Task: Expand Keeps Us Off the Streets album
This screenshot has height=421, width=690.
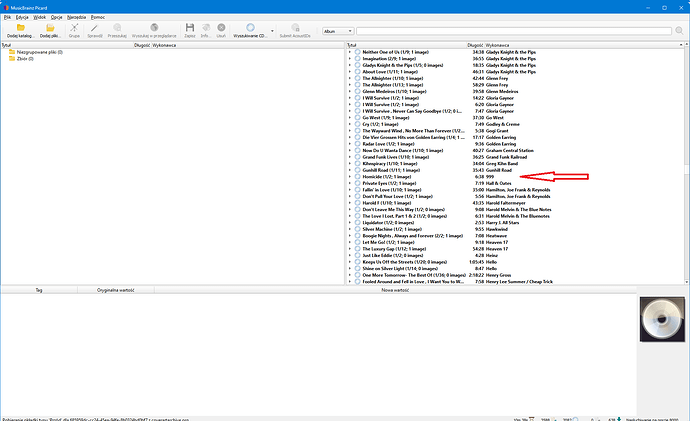Action: pos(350,262)
